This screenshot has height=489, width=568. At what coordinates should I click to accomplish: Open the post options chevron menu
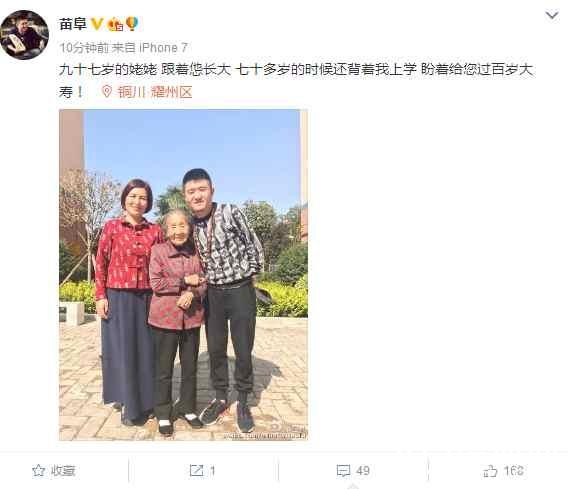[552, 16]
